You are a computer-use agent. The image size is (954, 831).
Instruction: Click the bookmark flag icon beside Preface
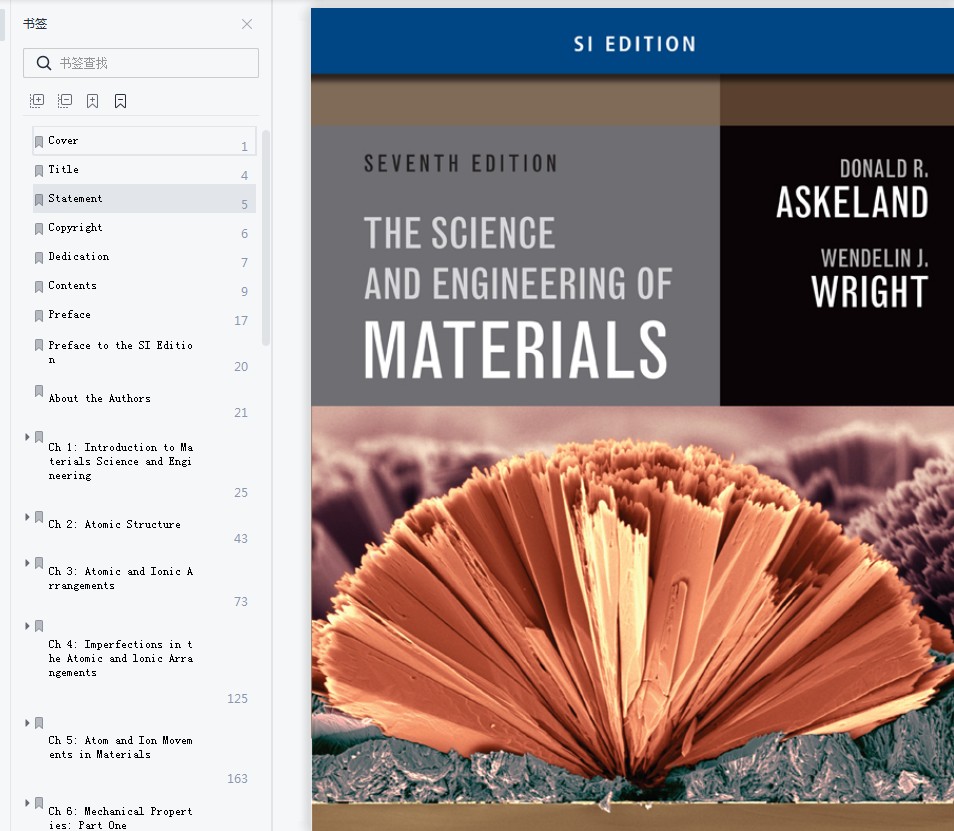point(39,315)
